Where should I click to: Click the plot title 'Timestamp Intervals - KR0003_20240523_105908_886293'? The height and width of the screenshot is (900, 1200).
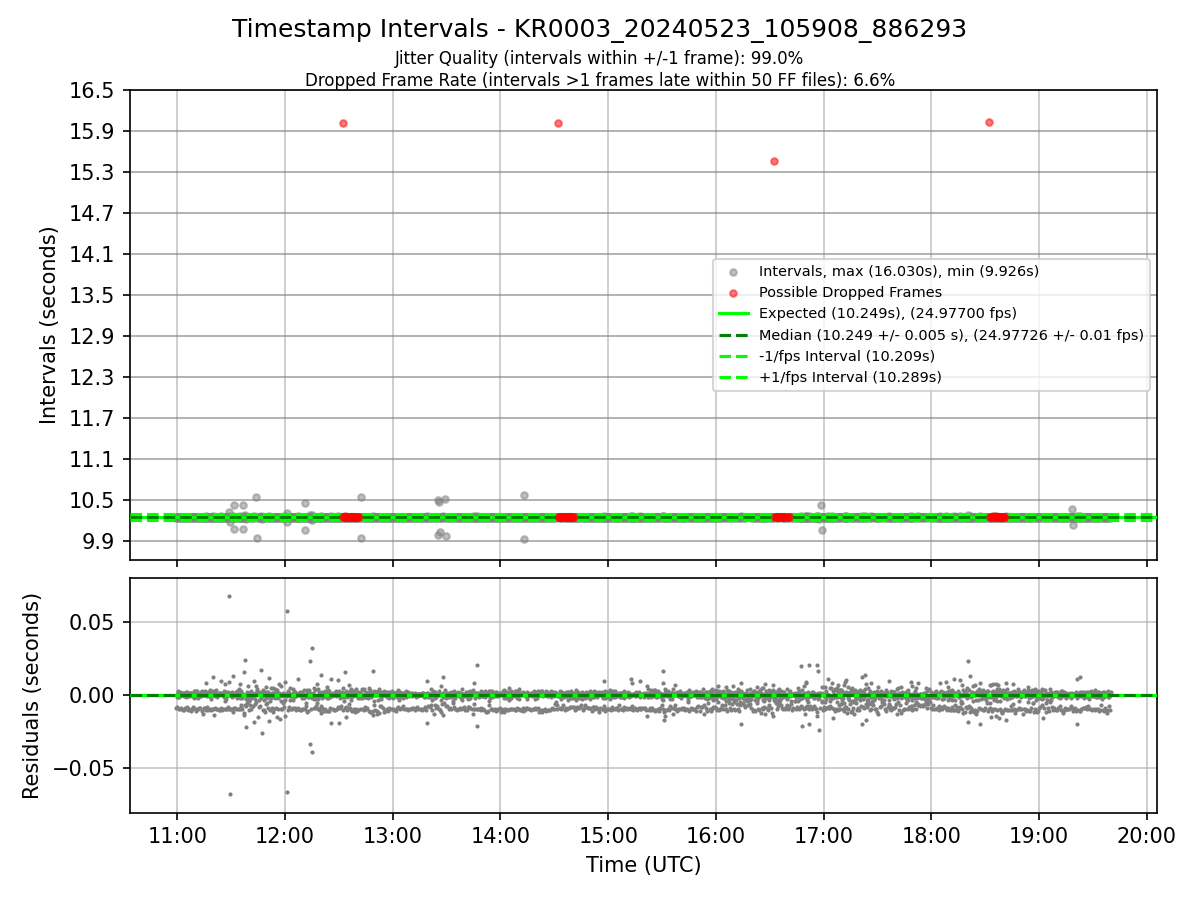[x=599, y=29]
